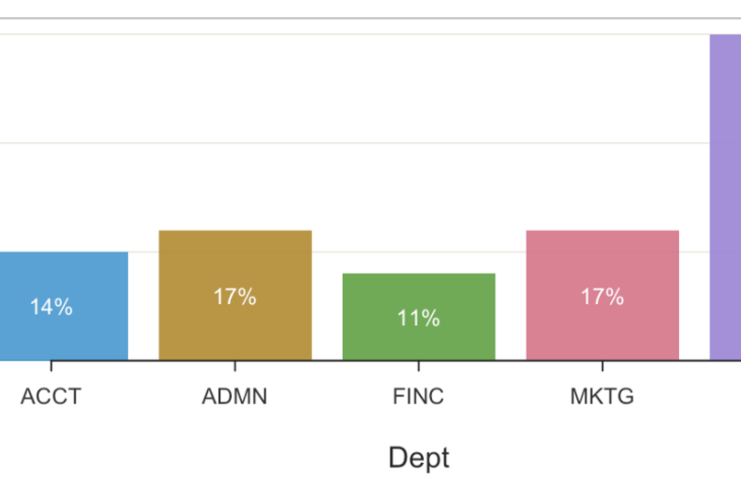Click the FINC x-axis label
741x486 pixels.
pos(418,397)
